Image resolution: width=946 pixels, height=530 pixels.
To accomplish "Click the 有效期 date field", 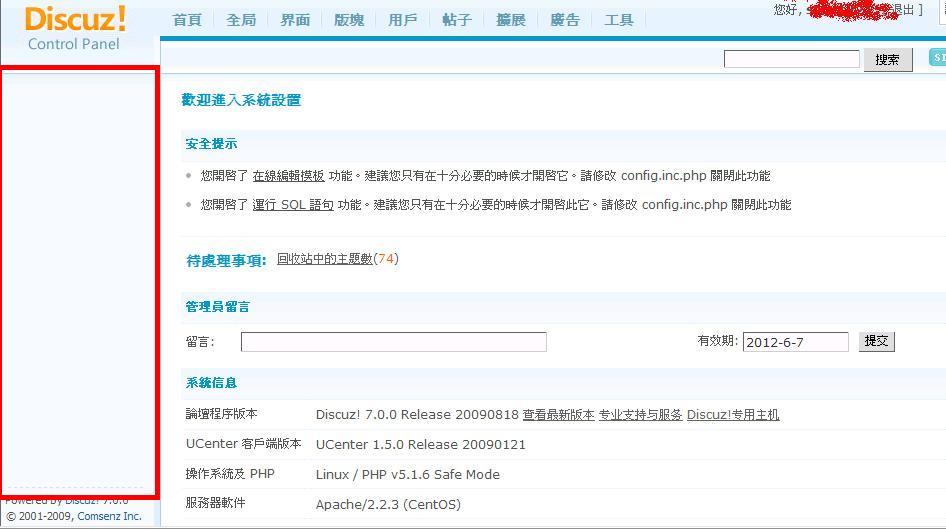I will pos(795,342).
